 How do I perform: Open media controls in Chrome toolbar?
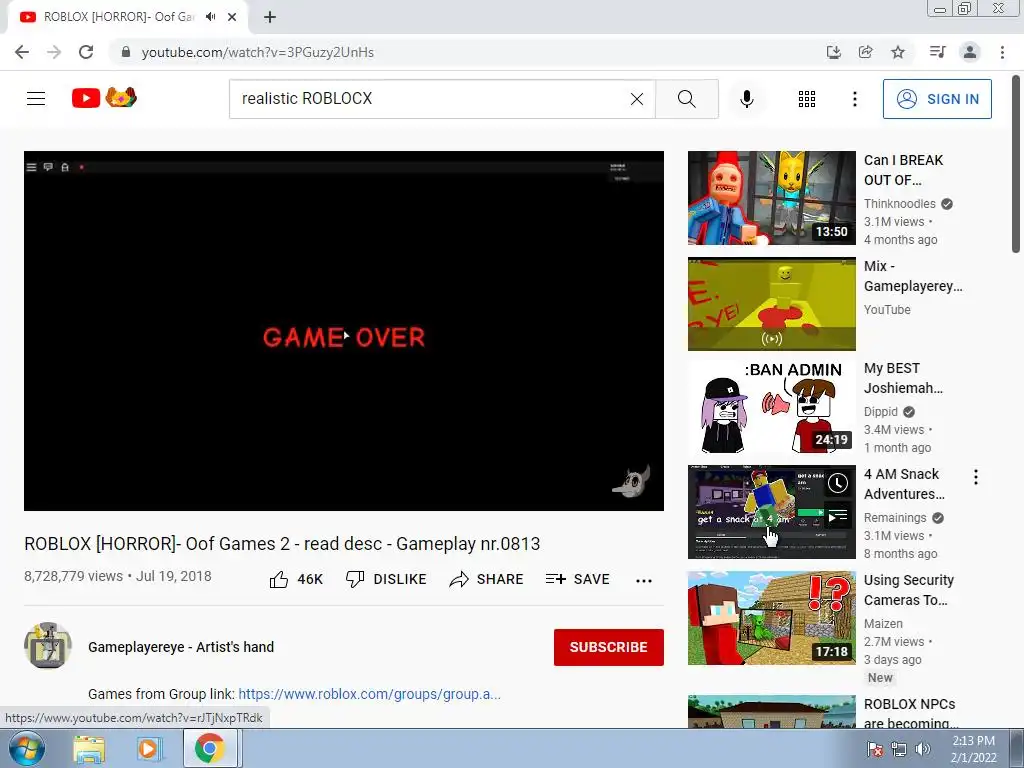click(x=937, y=52)
